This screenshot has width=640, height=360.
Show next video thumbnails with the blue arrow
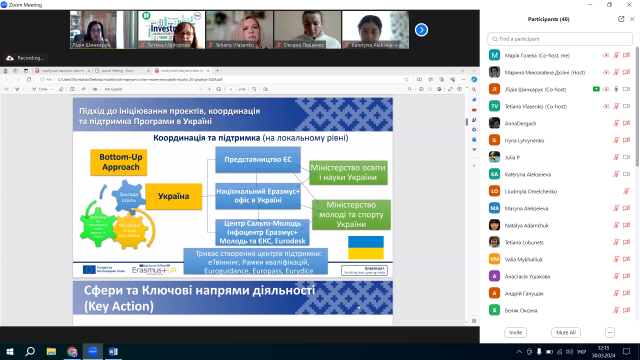(421, 30)
